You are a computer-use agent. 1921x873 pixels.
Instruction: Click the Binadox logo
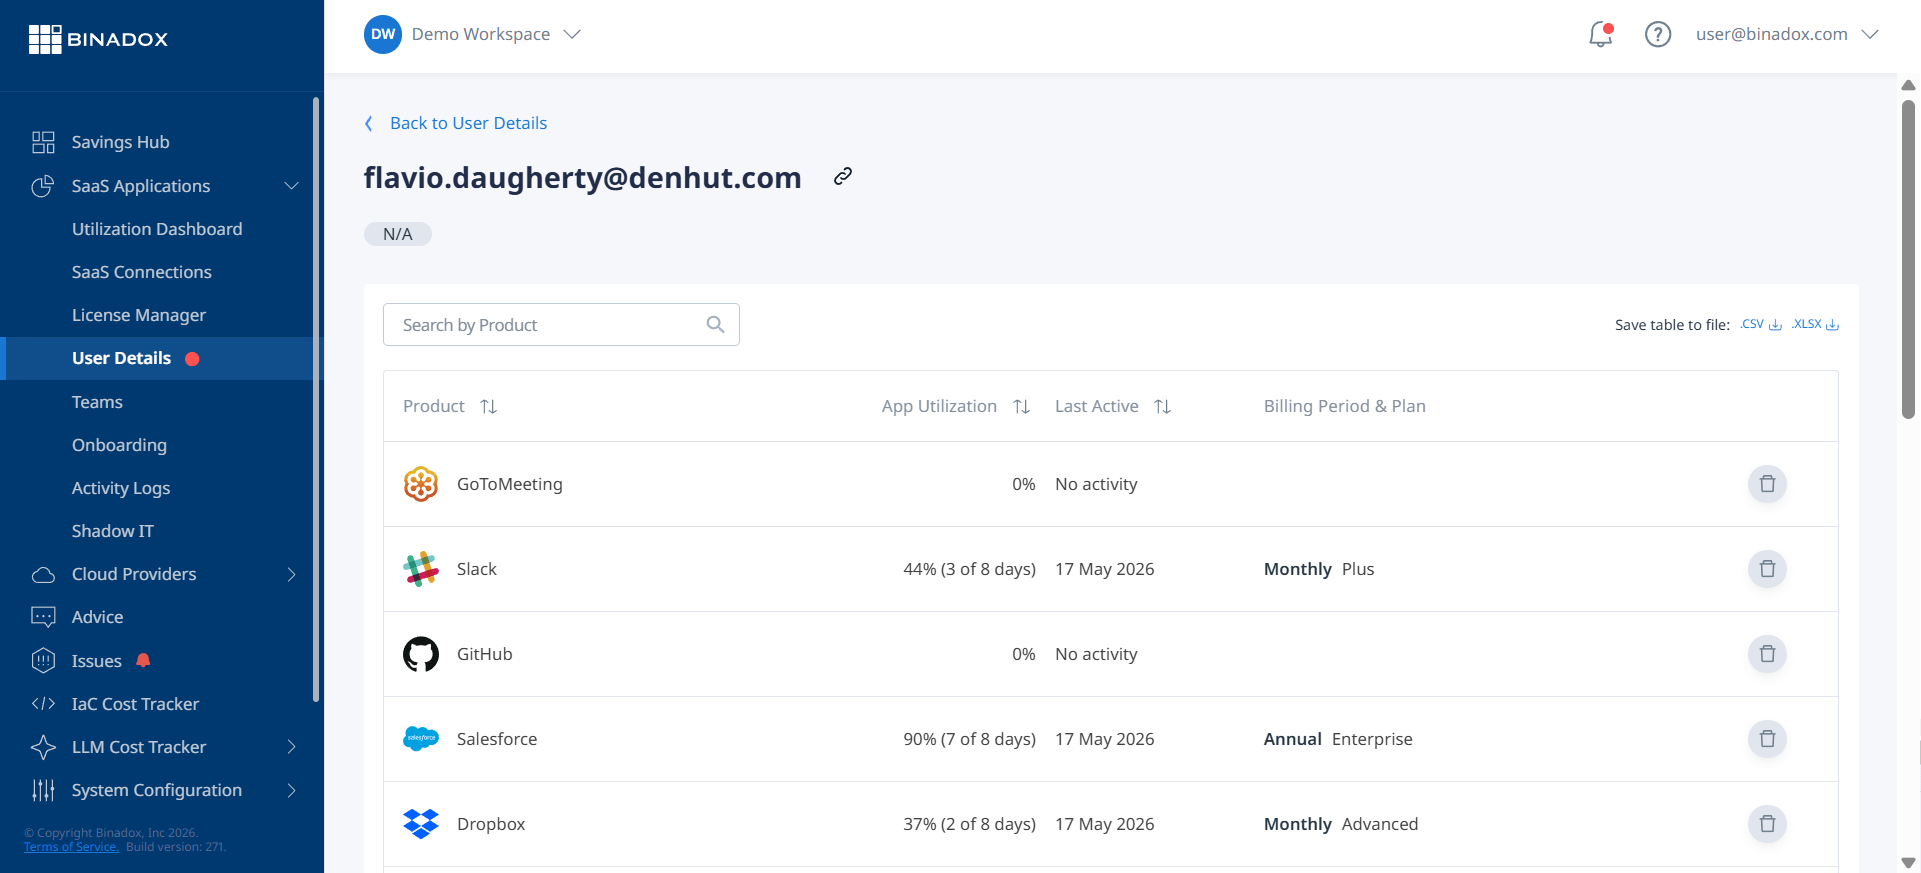98,39
